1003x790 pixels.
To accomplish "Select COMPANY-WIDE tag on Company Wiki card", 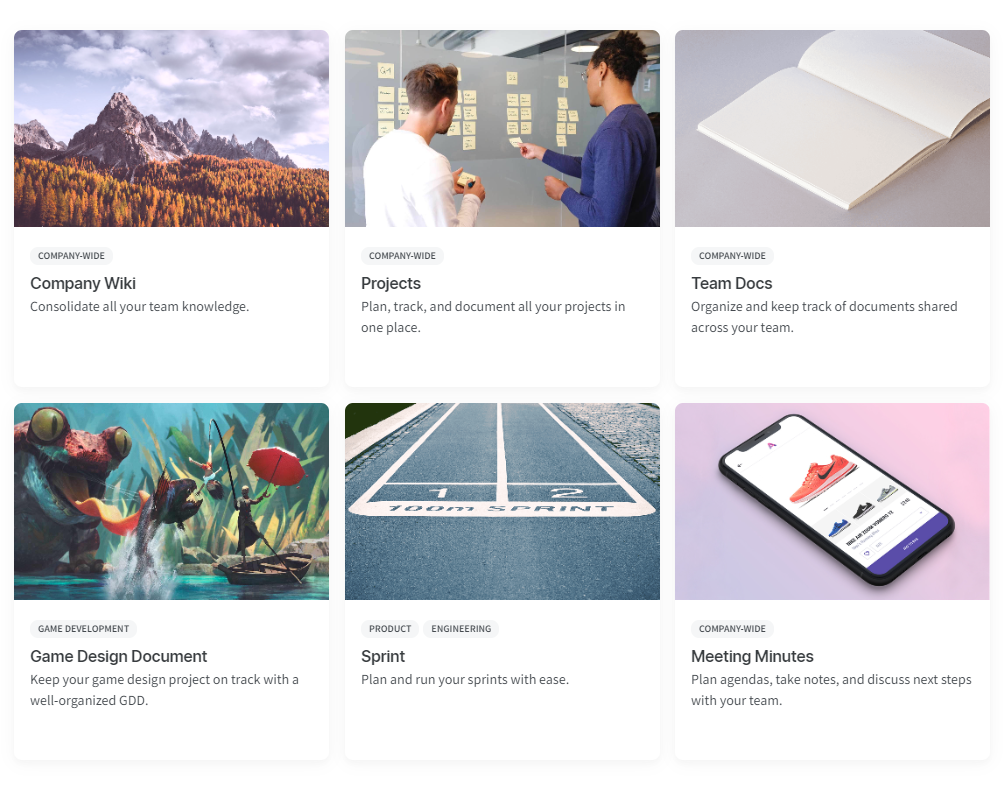I will click(x=71, y=256).
